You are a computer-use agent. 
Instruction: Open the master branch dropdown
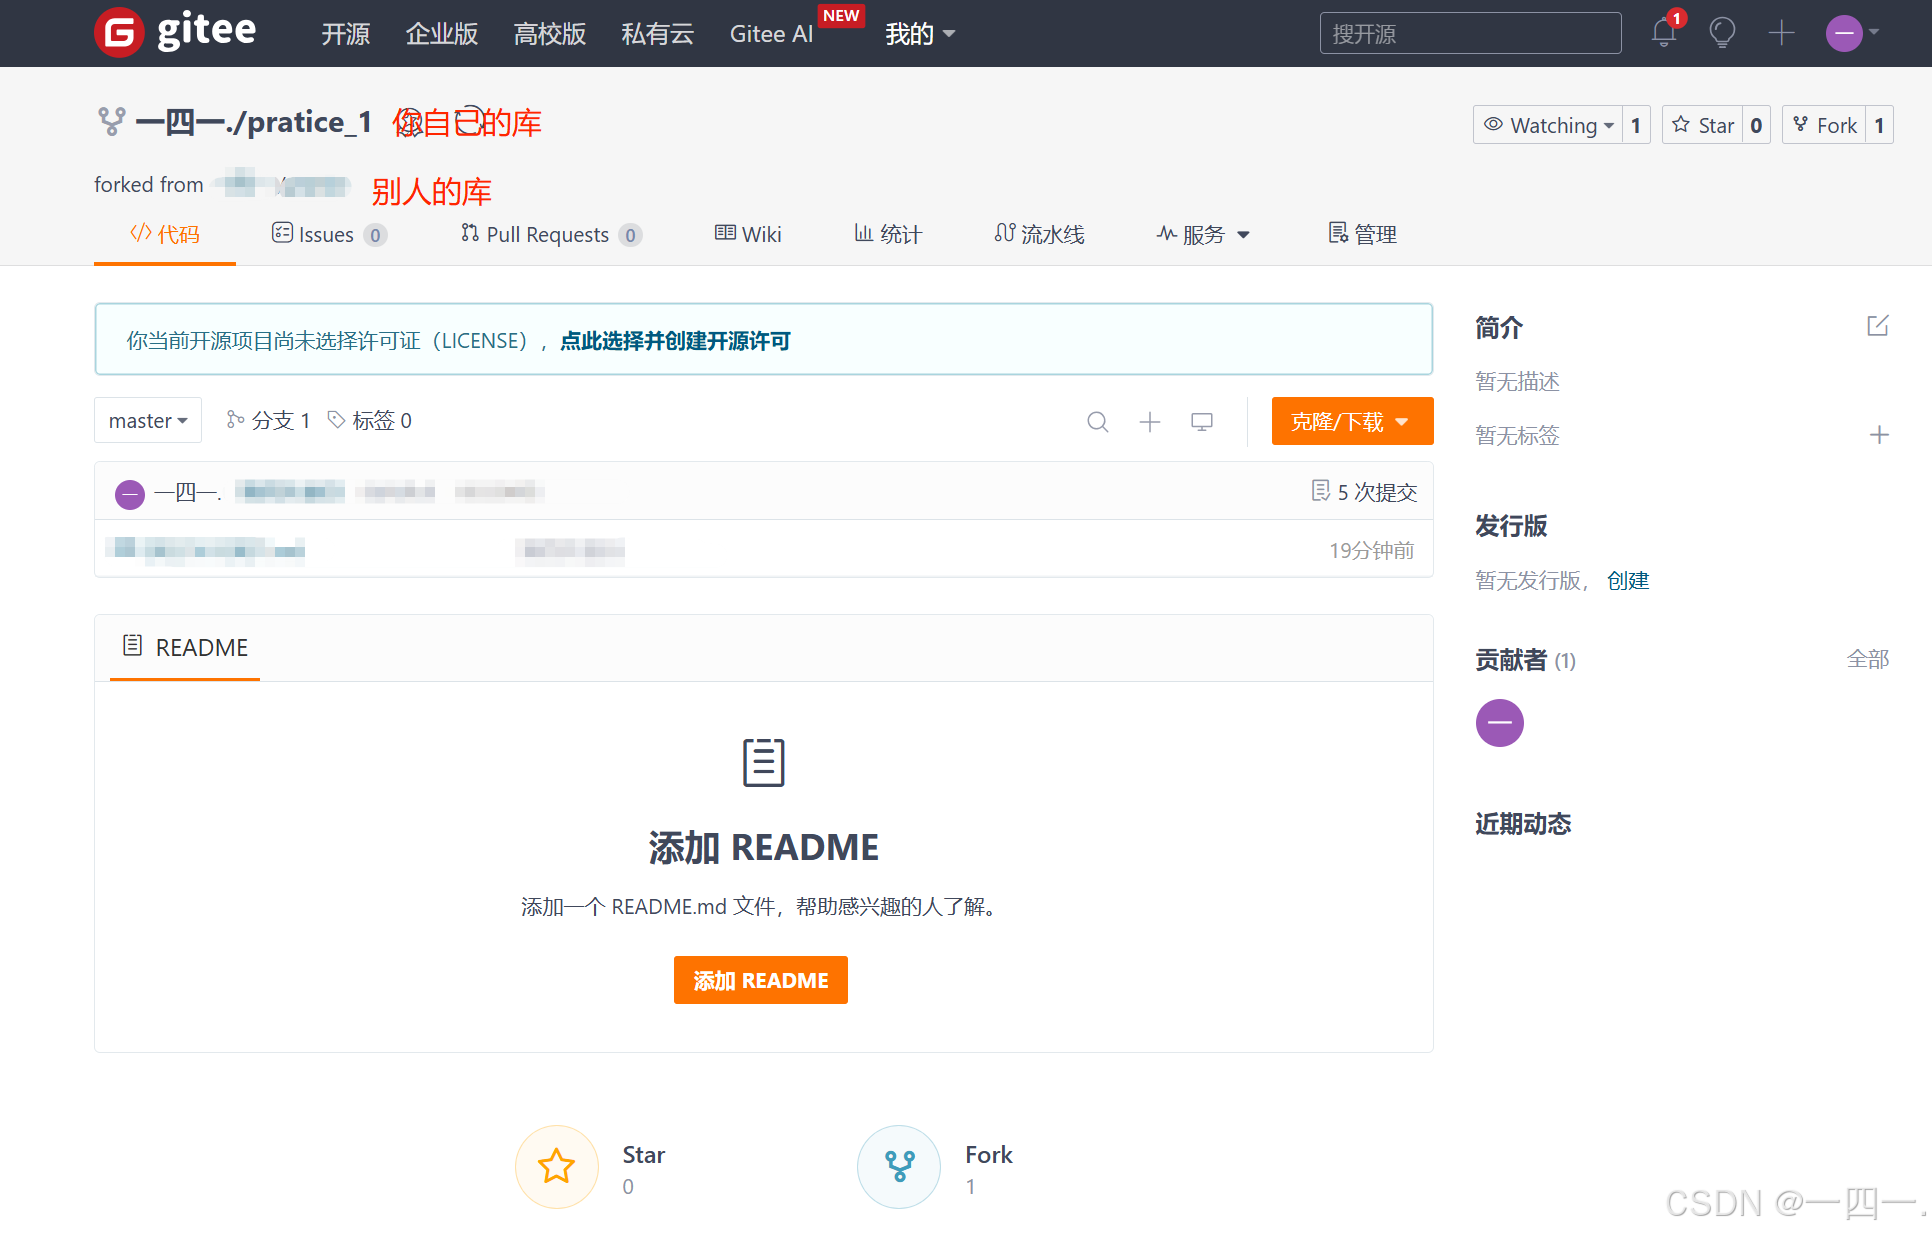tap(147, 420)
